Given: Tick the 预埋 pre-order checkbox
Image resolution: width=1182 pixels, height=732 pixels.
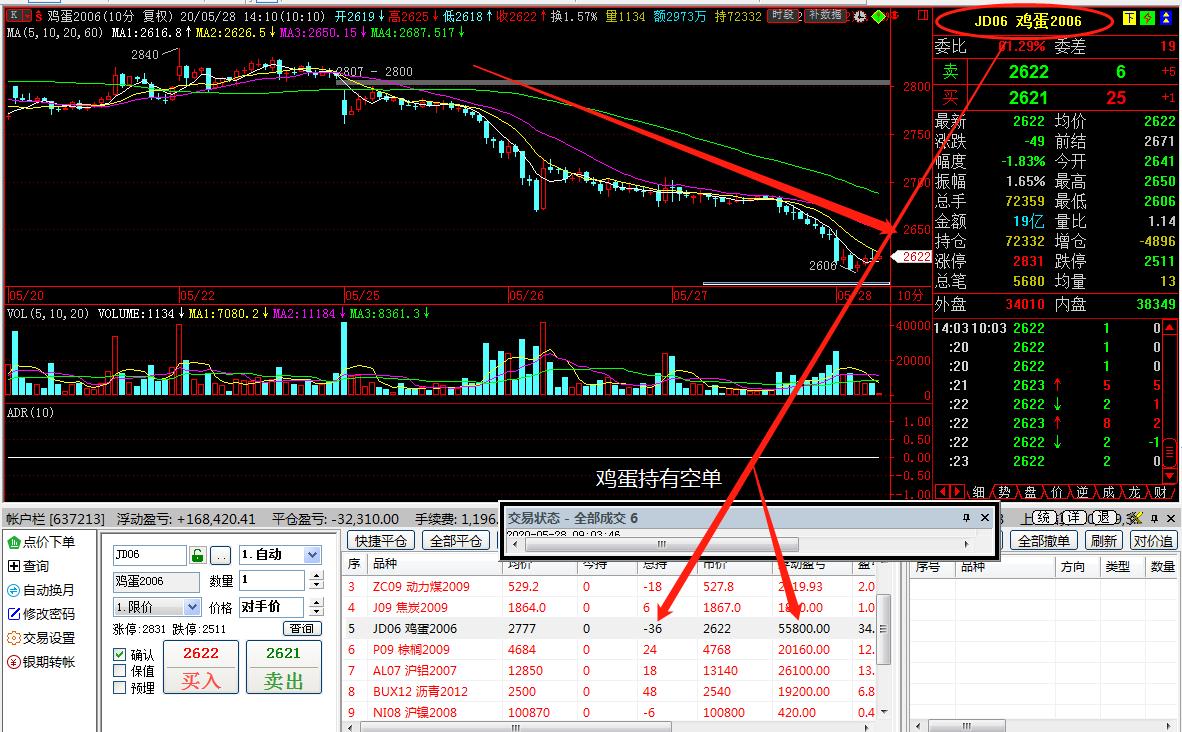Looking at the screenshot, I should click(120, 687).
